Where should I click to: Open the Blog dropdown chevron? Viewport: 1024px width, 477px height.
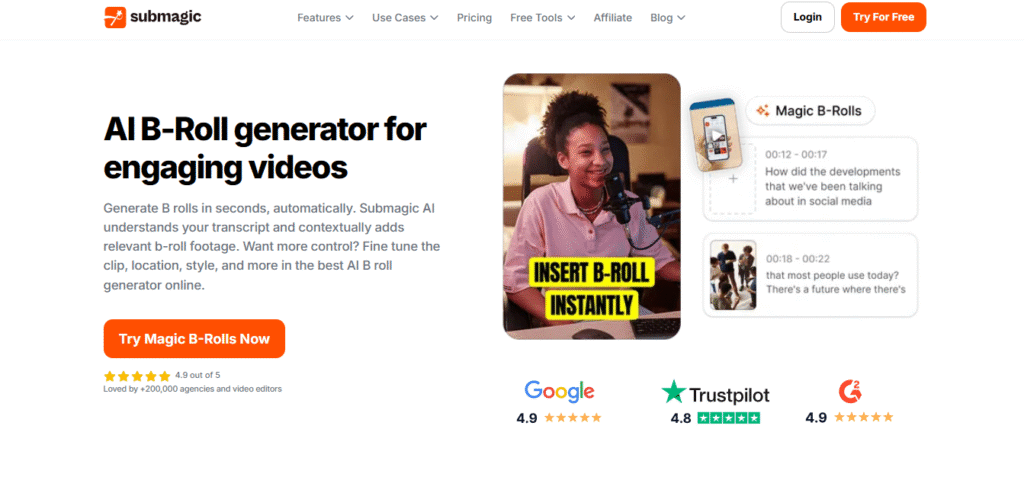pyautogui.click(x=681, y=18)
